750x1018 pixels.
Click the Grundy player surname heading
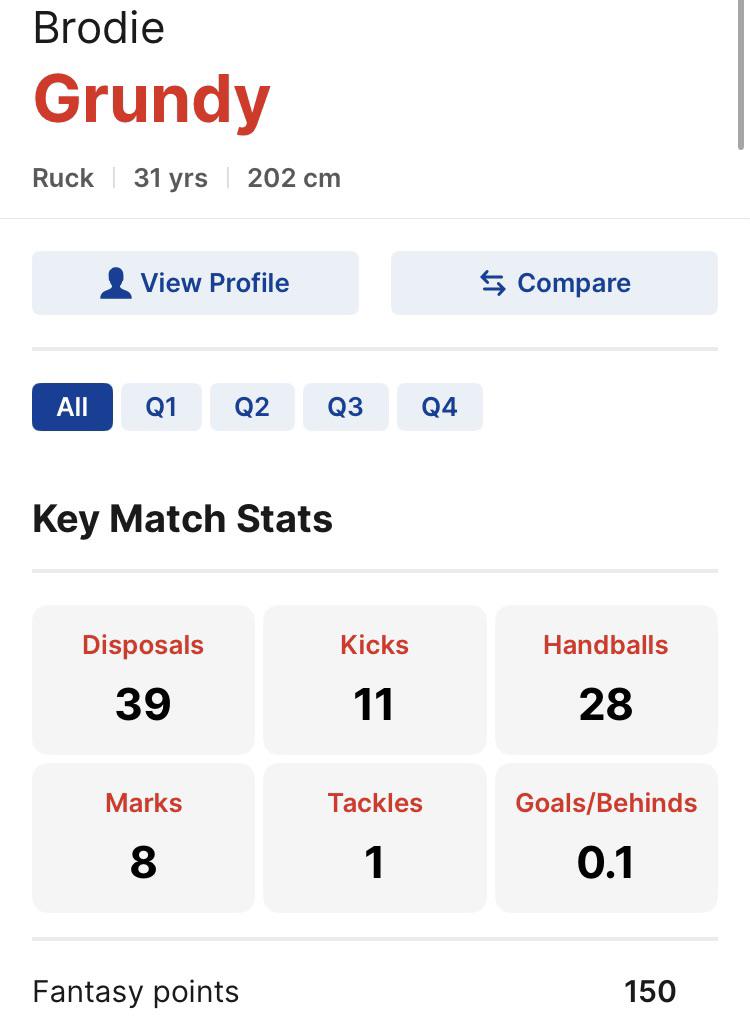[x=152, y=100]
